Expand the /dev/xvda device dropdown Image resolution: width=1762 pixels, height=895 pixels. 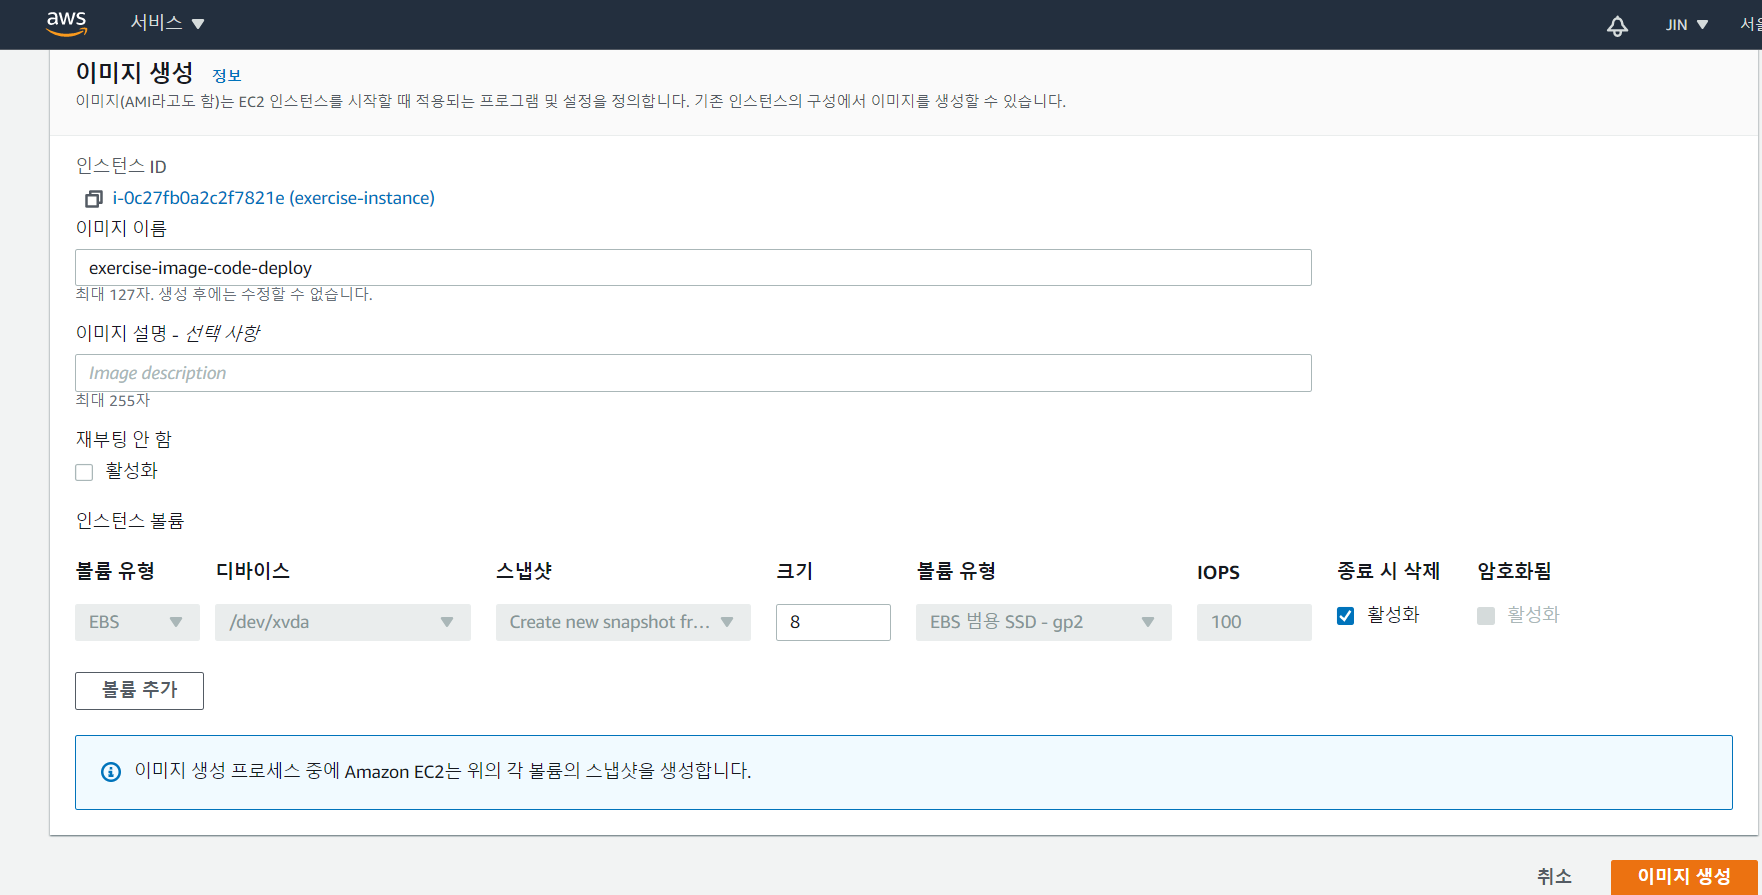click(x=342, y=622)
